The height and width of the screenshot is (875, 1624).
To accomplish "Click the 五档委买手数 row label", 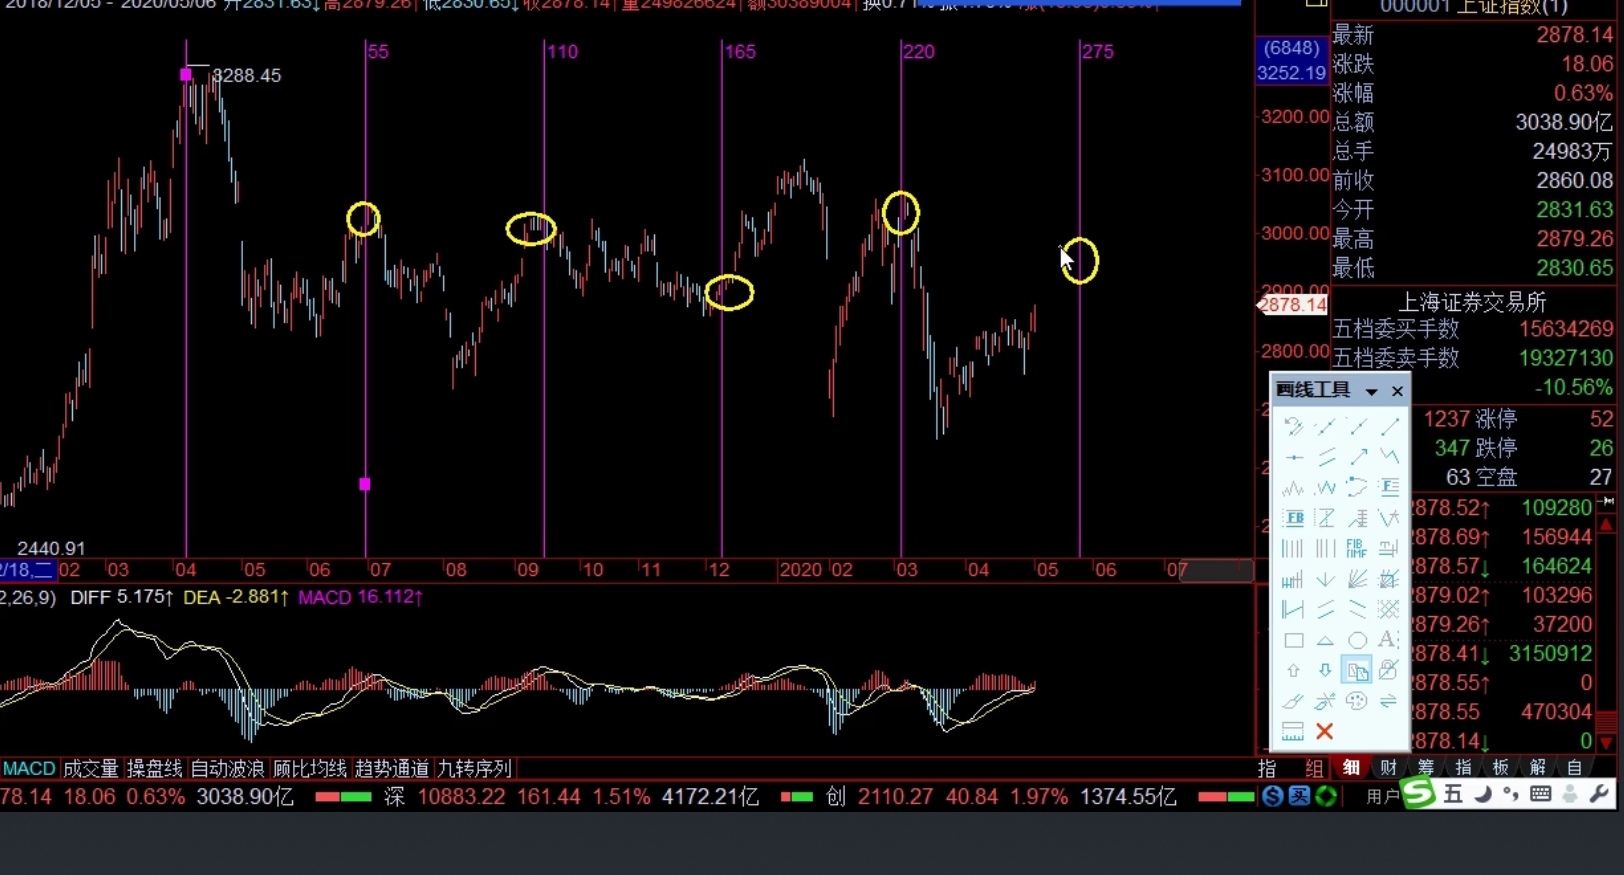I will (x=1396, y=329).
